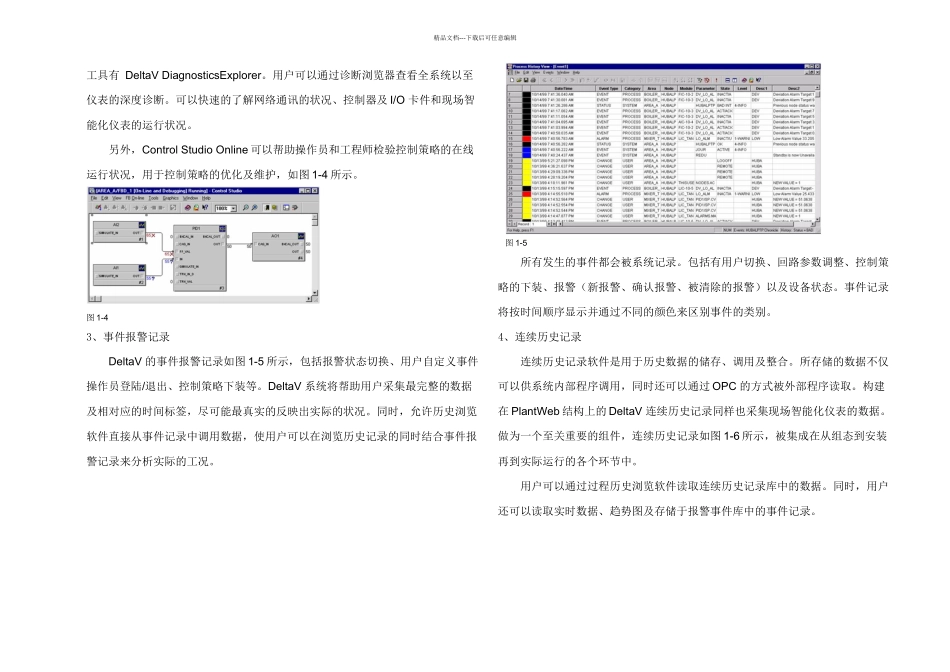Click the window layout icon in Control Studio toolbar

pyautogui.click(x=286, y=208)
